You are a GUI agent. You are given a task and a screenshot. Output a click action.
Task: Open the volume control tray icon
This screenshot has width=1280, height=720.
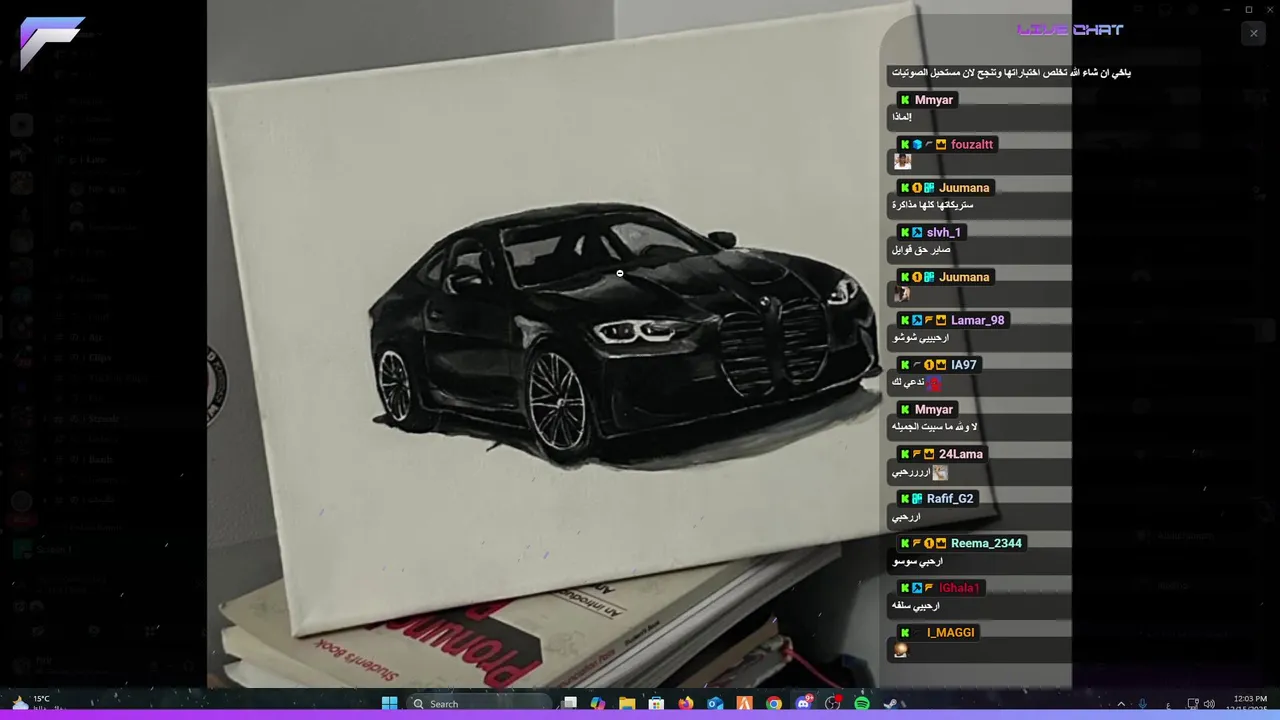1210,704
